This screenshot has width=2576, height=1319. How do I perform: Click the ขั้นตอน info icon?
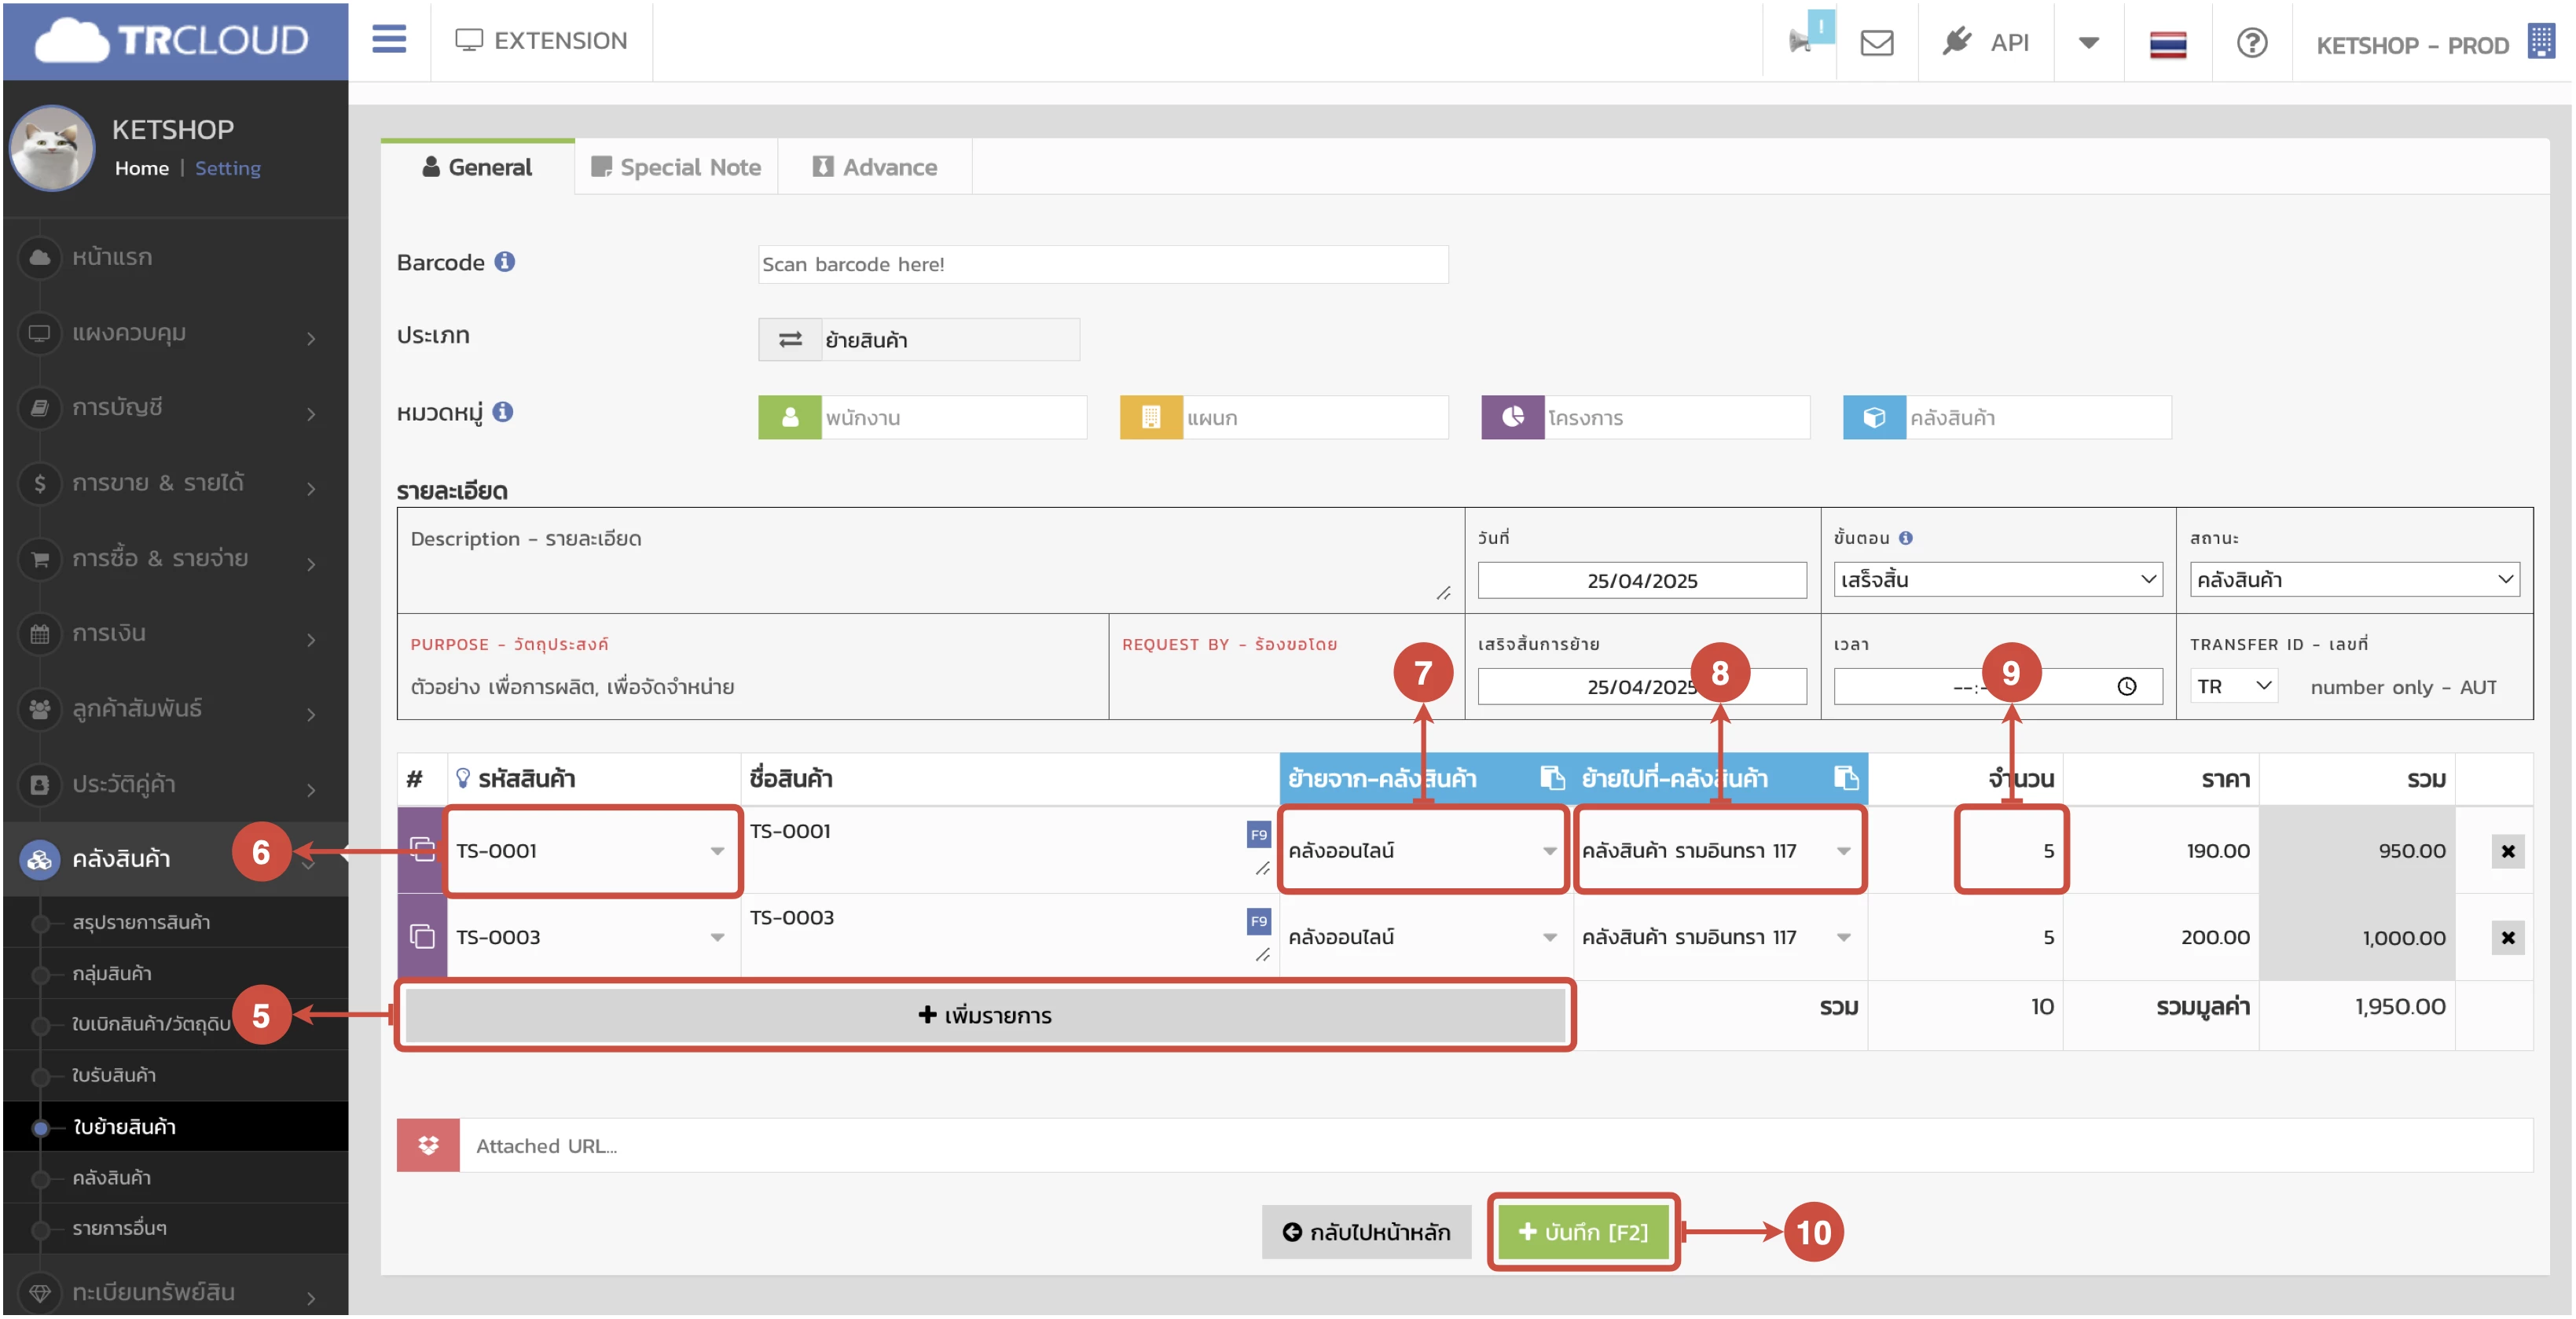pos(1906,538)
